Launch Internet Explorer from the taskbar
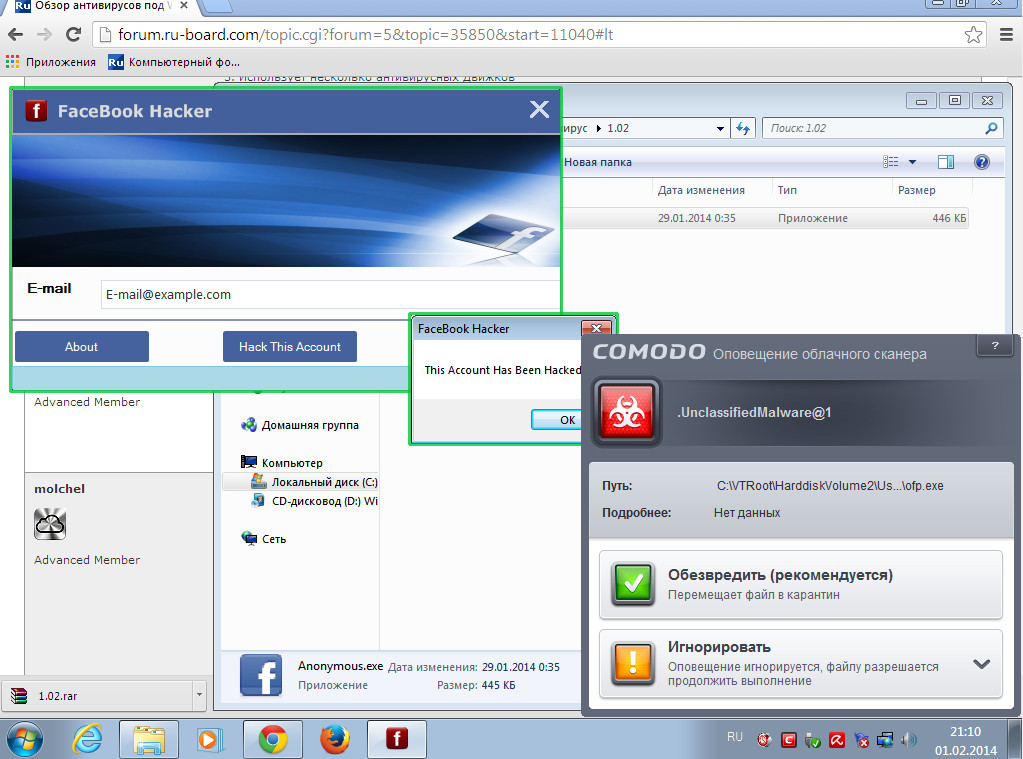 click(x=87, y=739)
